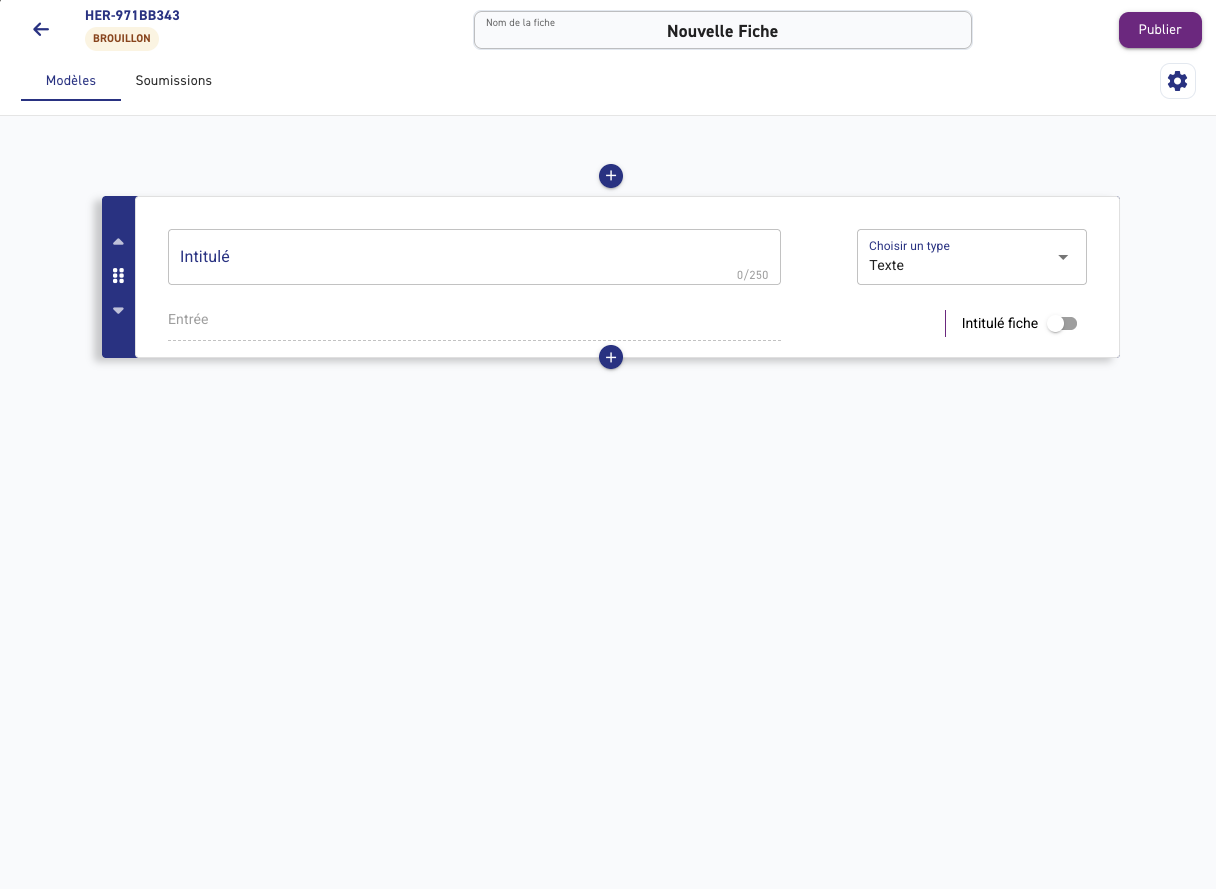Focus the Nom de la fiche field
This screenshot has height=889, width=1216.
723,30
